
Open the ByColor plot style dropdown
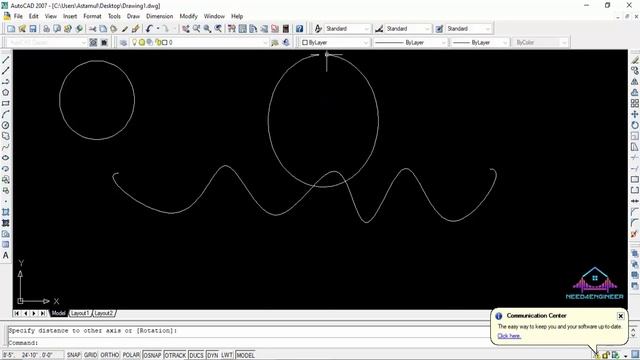click(x=540, y=42)
